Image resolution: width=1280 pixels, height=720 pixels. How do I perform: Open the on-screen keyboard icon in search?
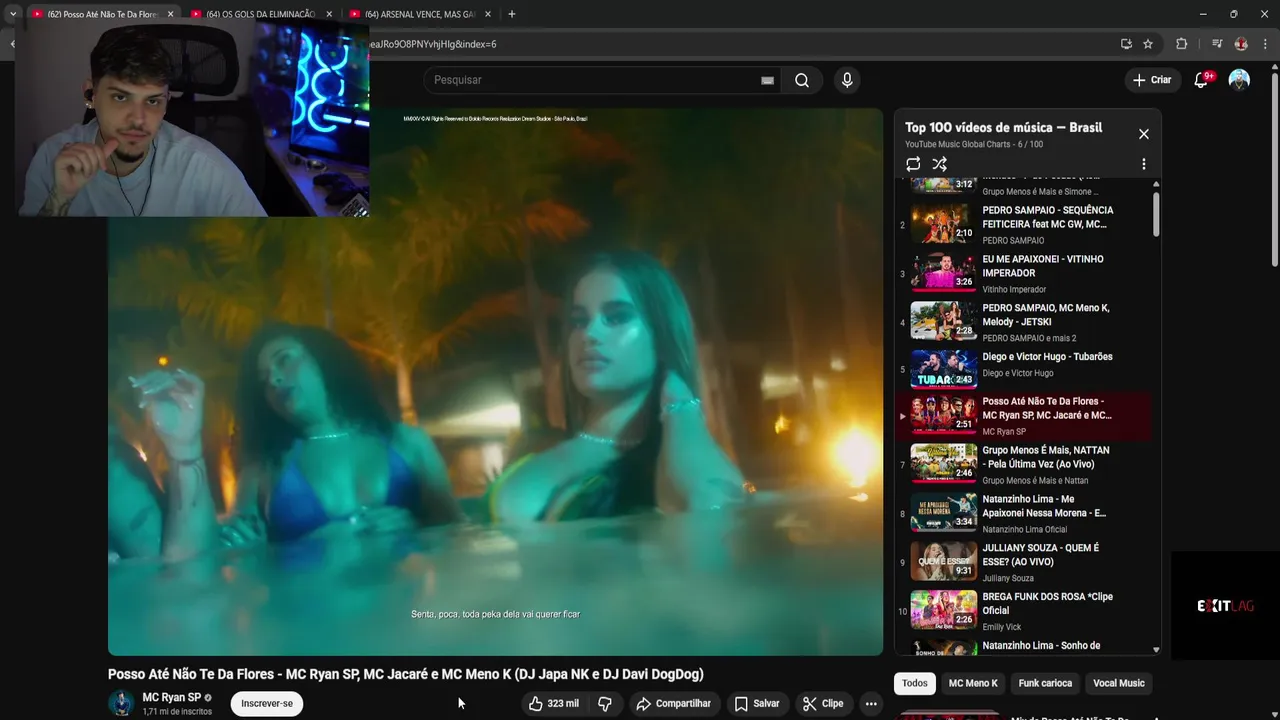coord(767,81)
